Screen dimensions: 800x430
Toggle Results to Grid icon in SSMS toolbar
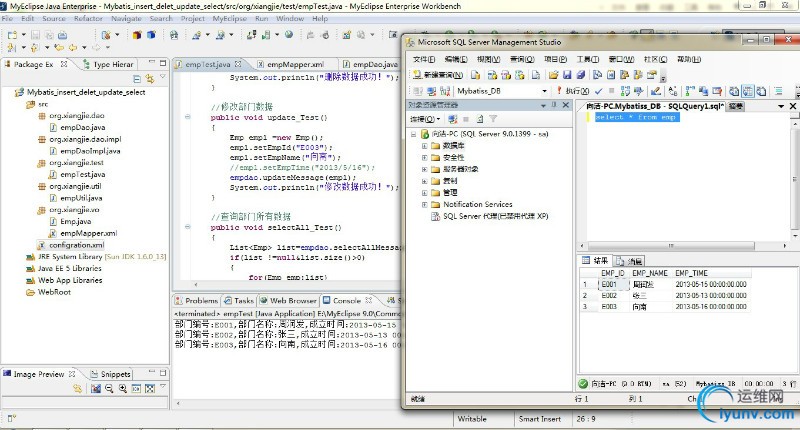[x=747, y=91]
